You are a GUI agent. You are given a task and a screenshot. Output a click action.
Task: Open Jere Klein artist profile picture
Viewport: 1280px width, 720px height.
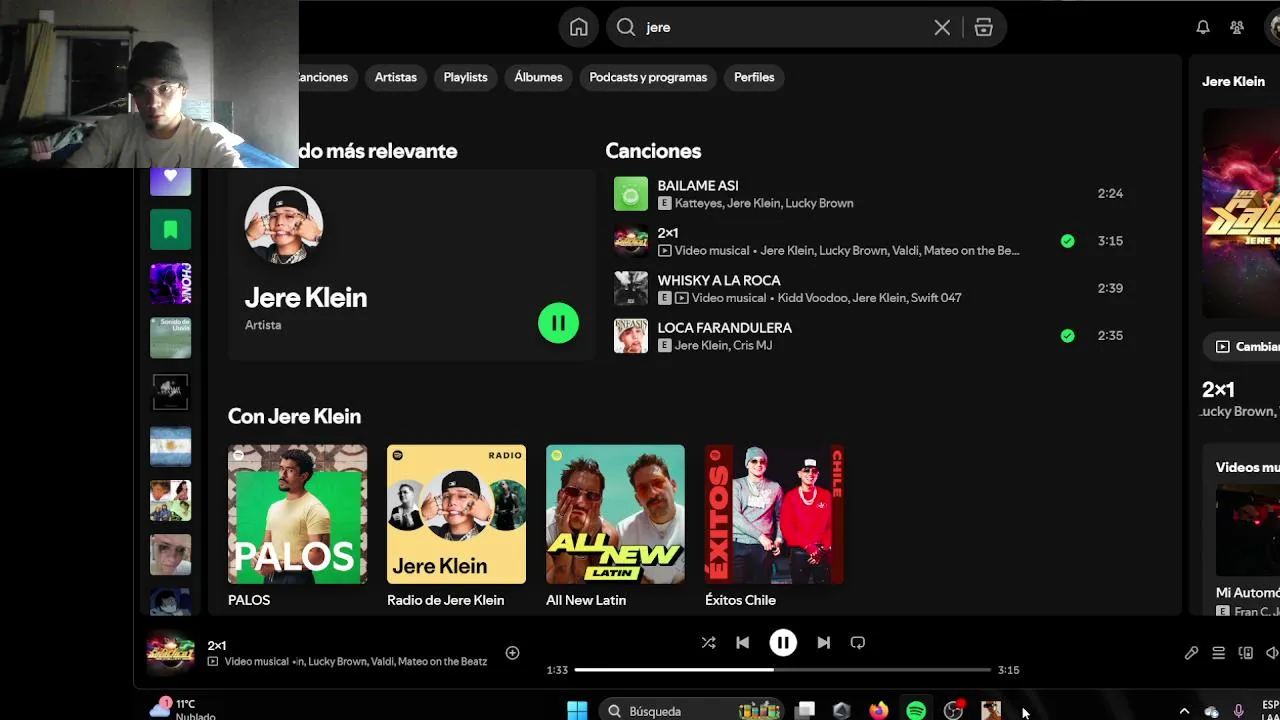click(284, 225)
